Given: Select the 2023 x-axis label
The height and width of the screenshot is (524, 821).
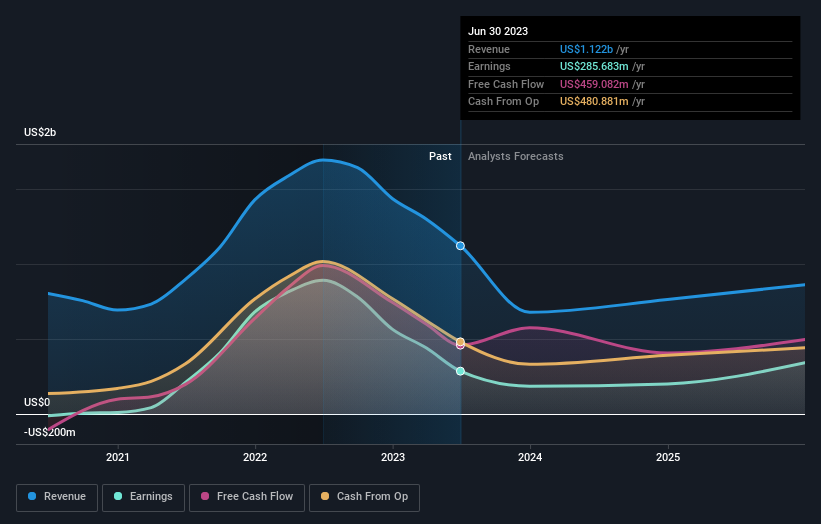Looking at the screenshot, I should tap(393, 457).
